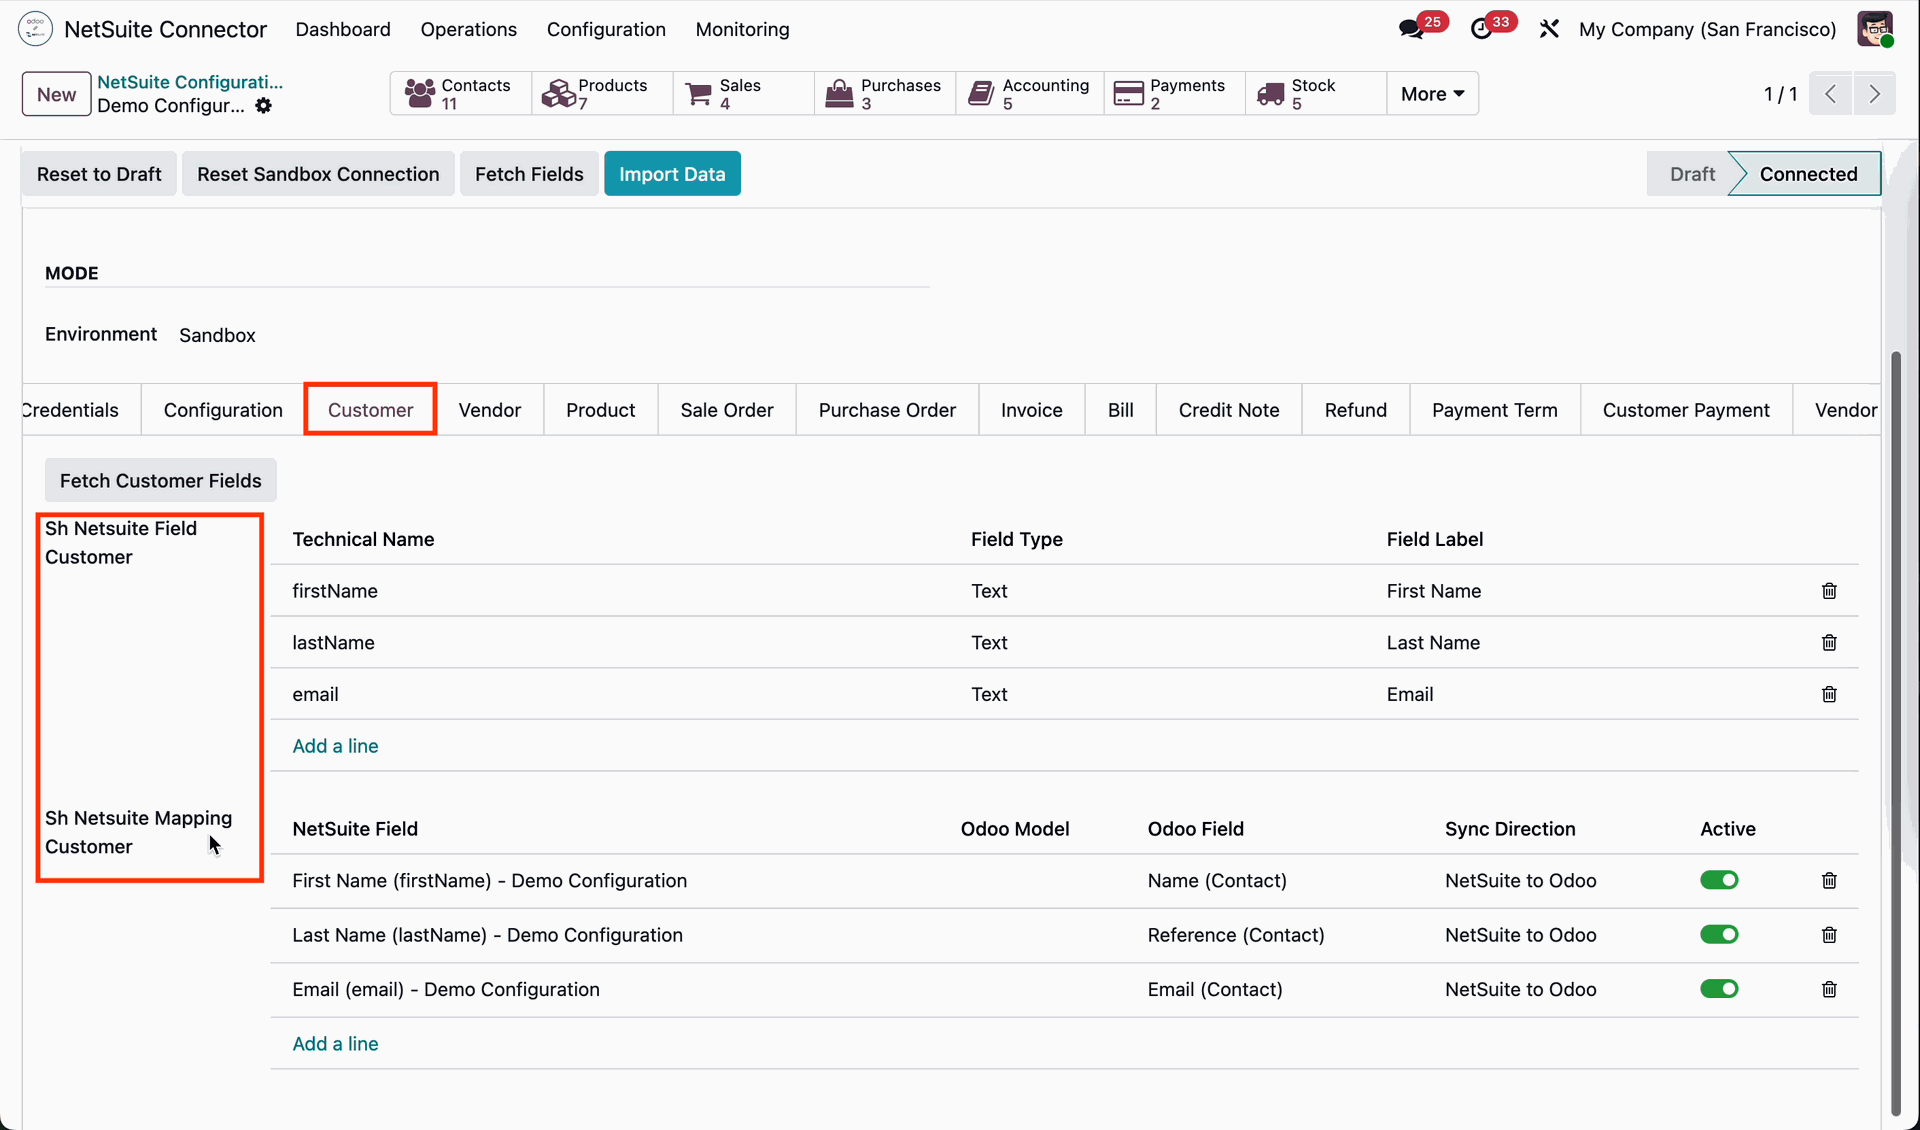The image size is (1920, 1130).
Task: Switch to the Invoice tab
Action: (x=1032, y=410)
